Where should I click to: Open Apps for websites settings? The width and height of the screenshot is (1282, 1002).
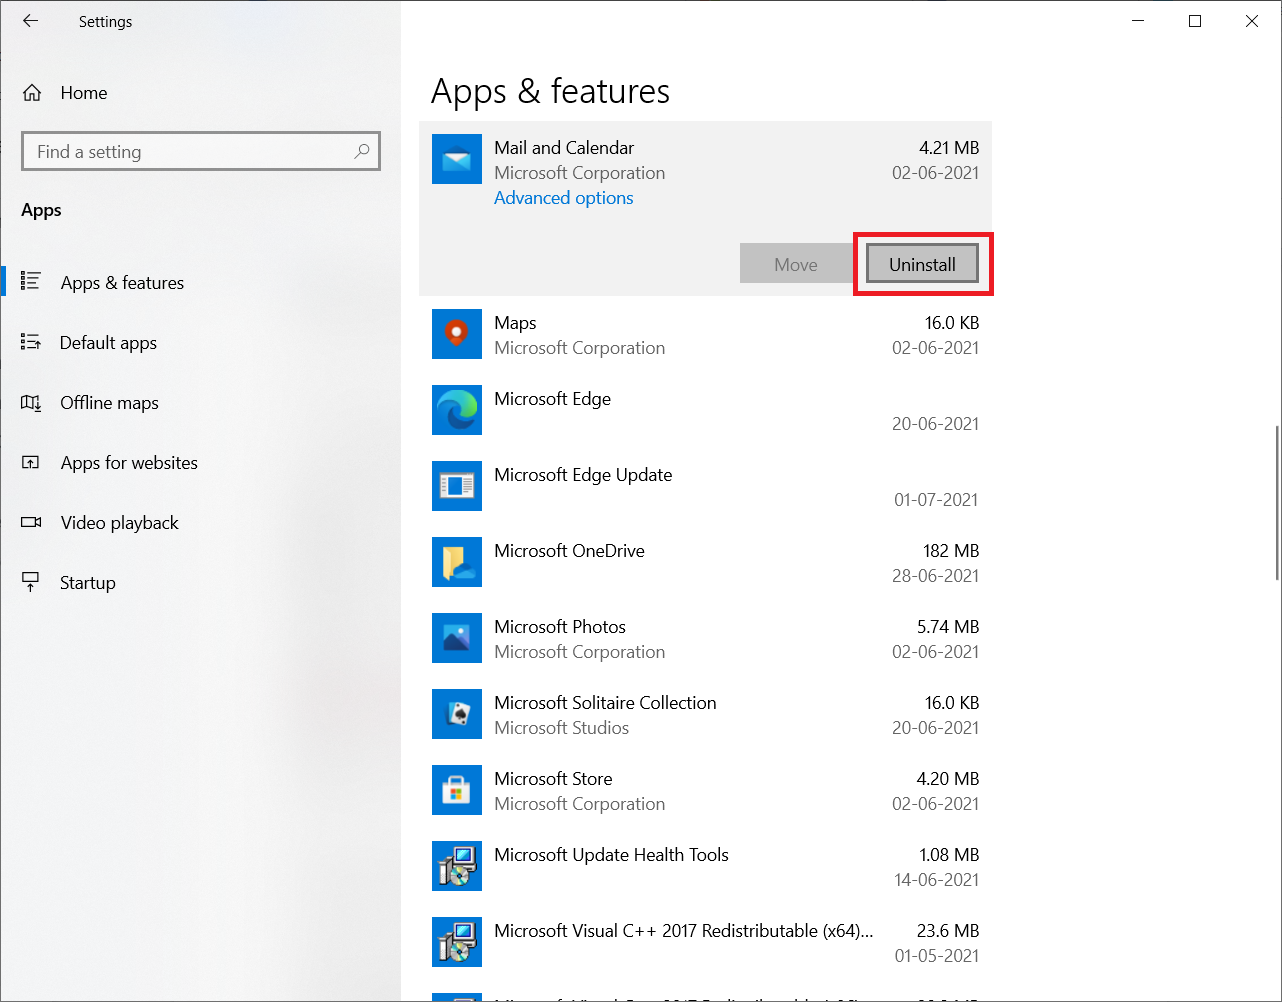[129, 463]
